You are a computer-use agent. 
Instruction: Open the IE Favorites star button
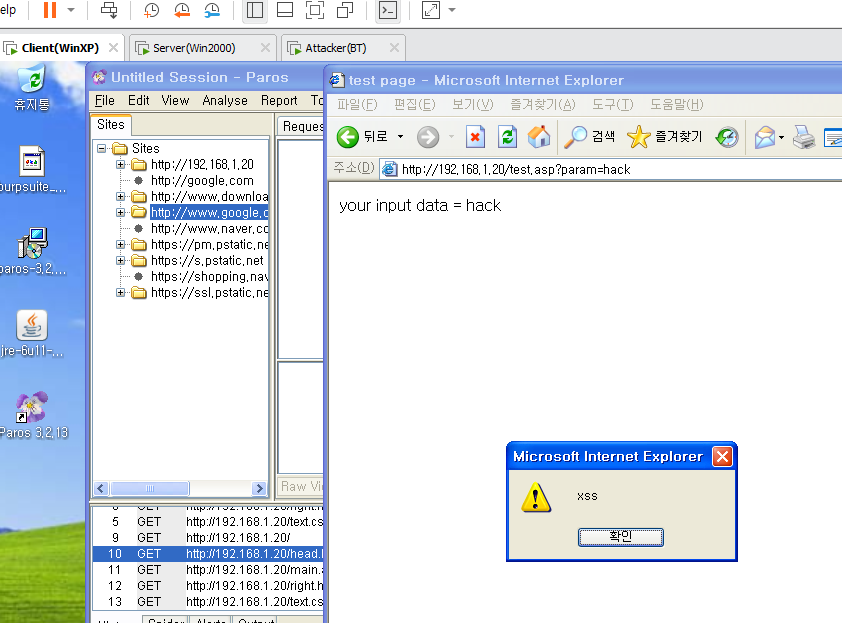pos(664,137)
